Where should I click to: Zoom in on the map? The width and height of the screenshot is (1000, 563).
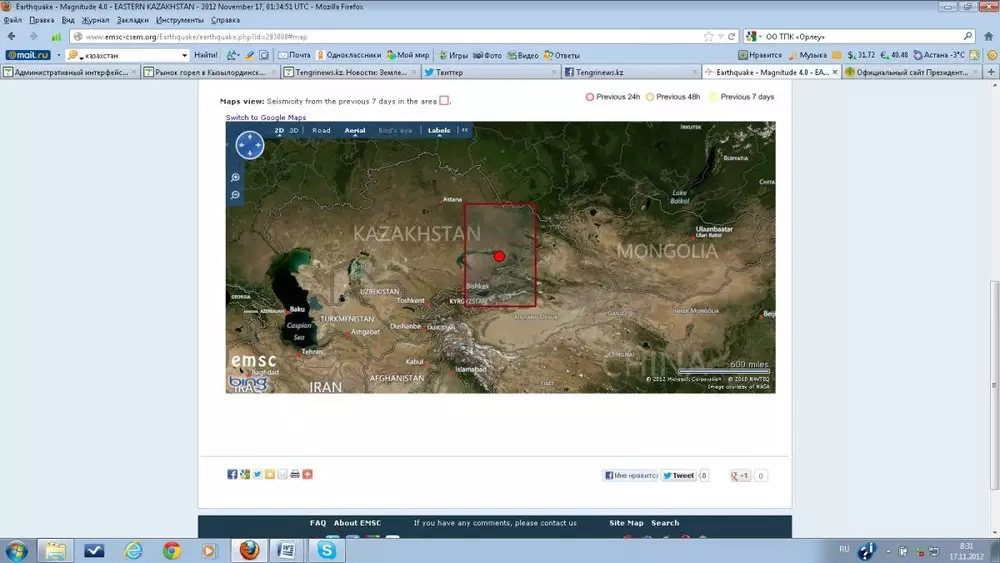click(x=236, y=177)
